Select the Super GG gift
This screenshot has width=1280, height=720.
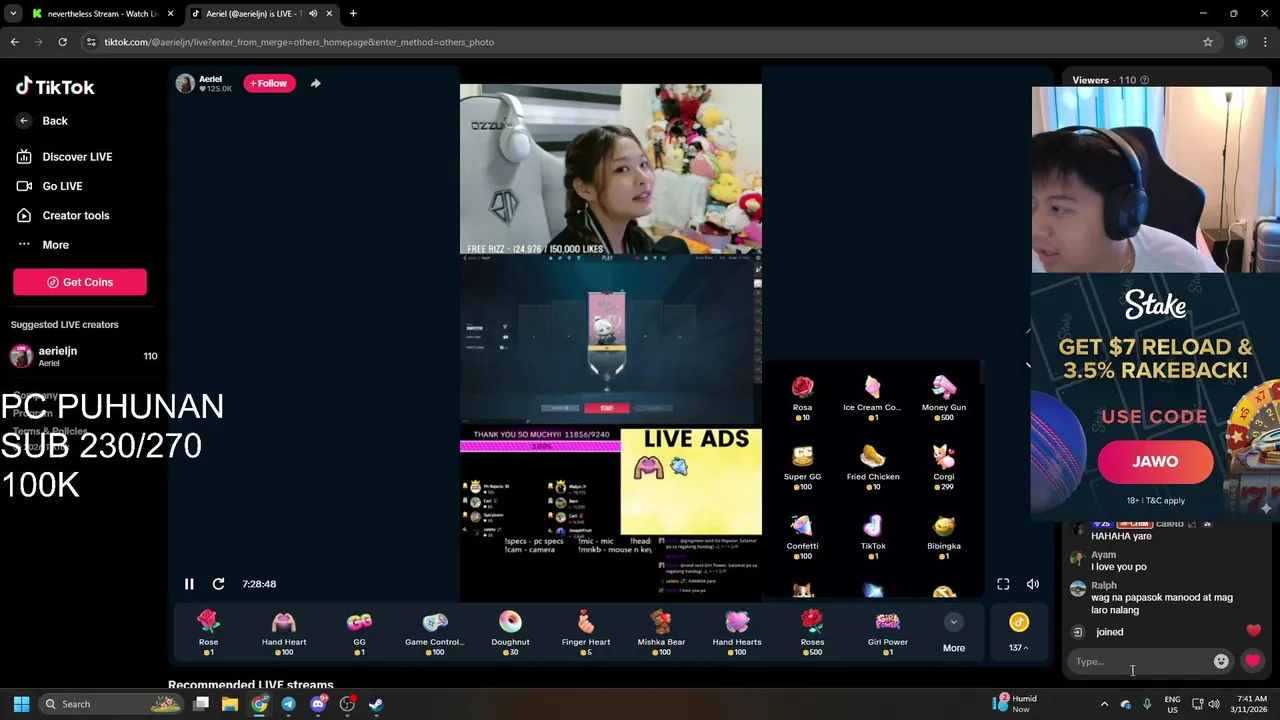pyautogui.click(x=802, y=468)
